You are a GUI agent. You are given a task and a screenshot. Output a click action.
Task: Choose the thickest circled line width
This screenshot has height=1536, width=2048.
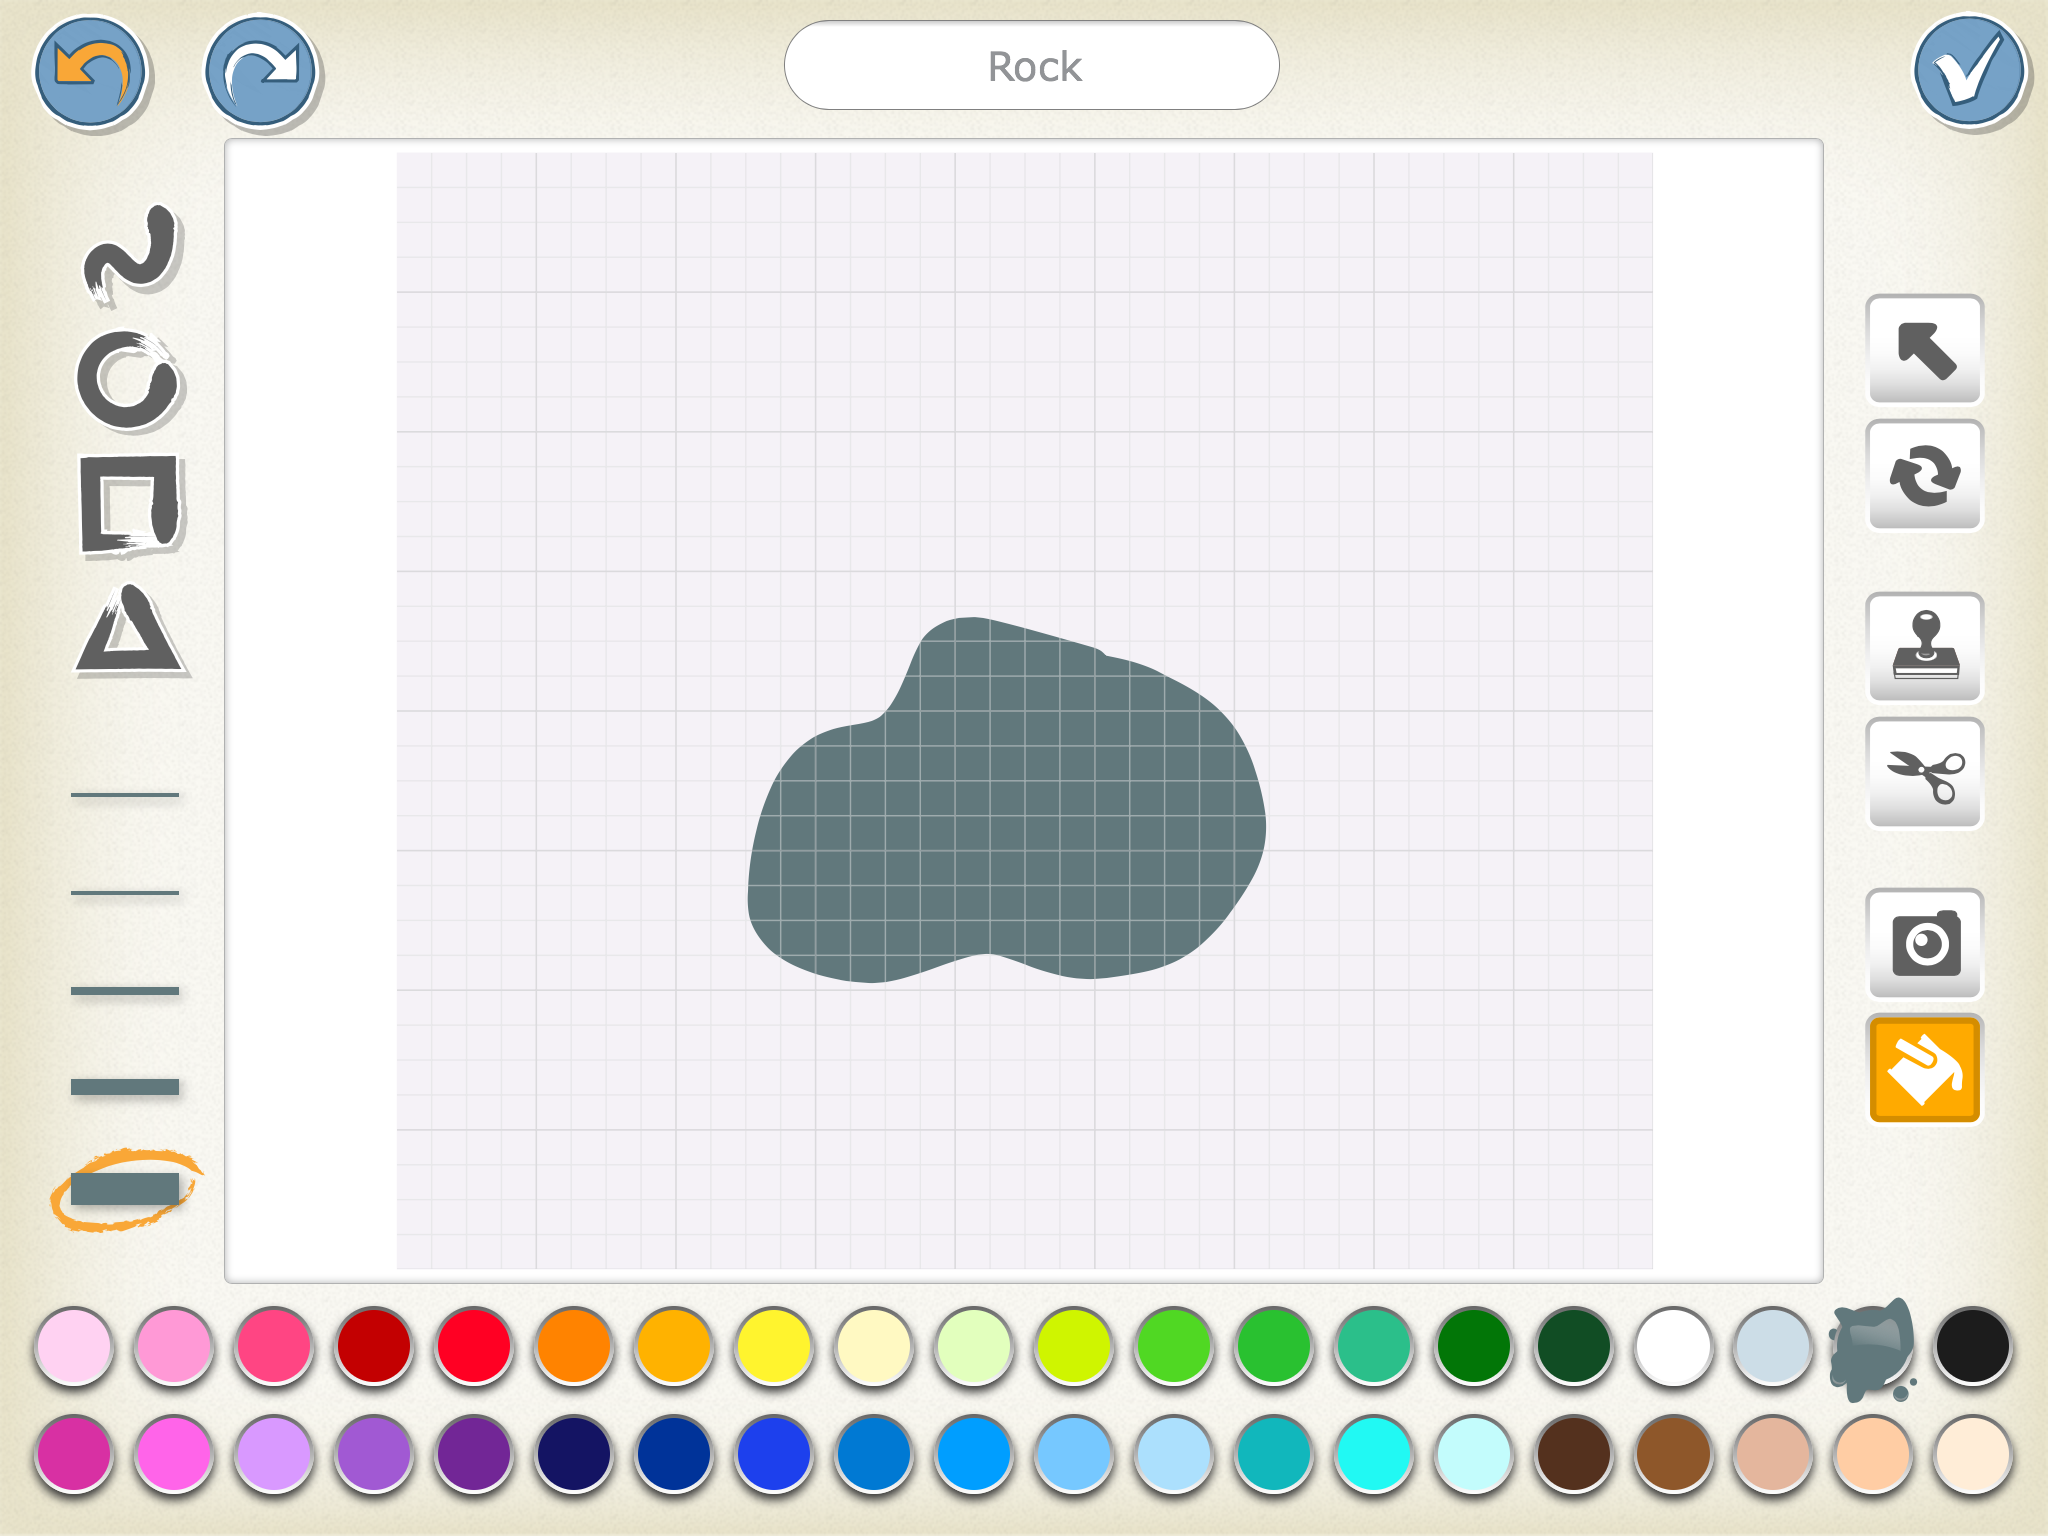pos(125,1189)
